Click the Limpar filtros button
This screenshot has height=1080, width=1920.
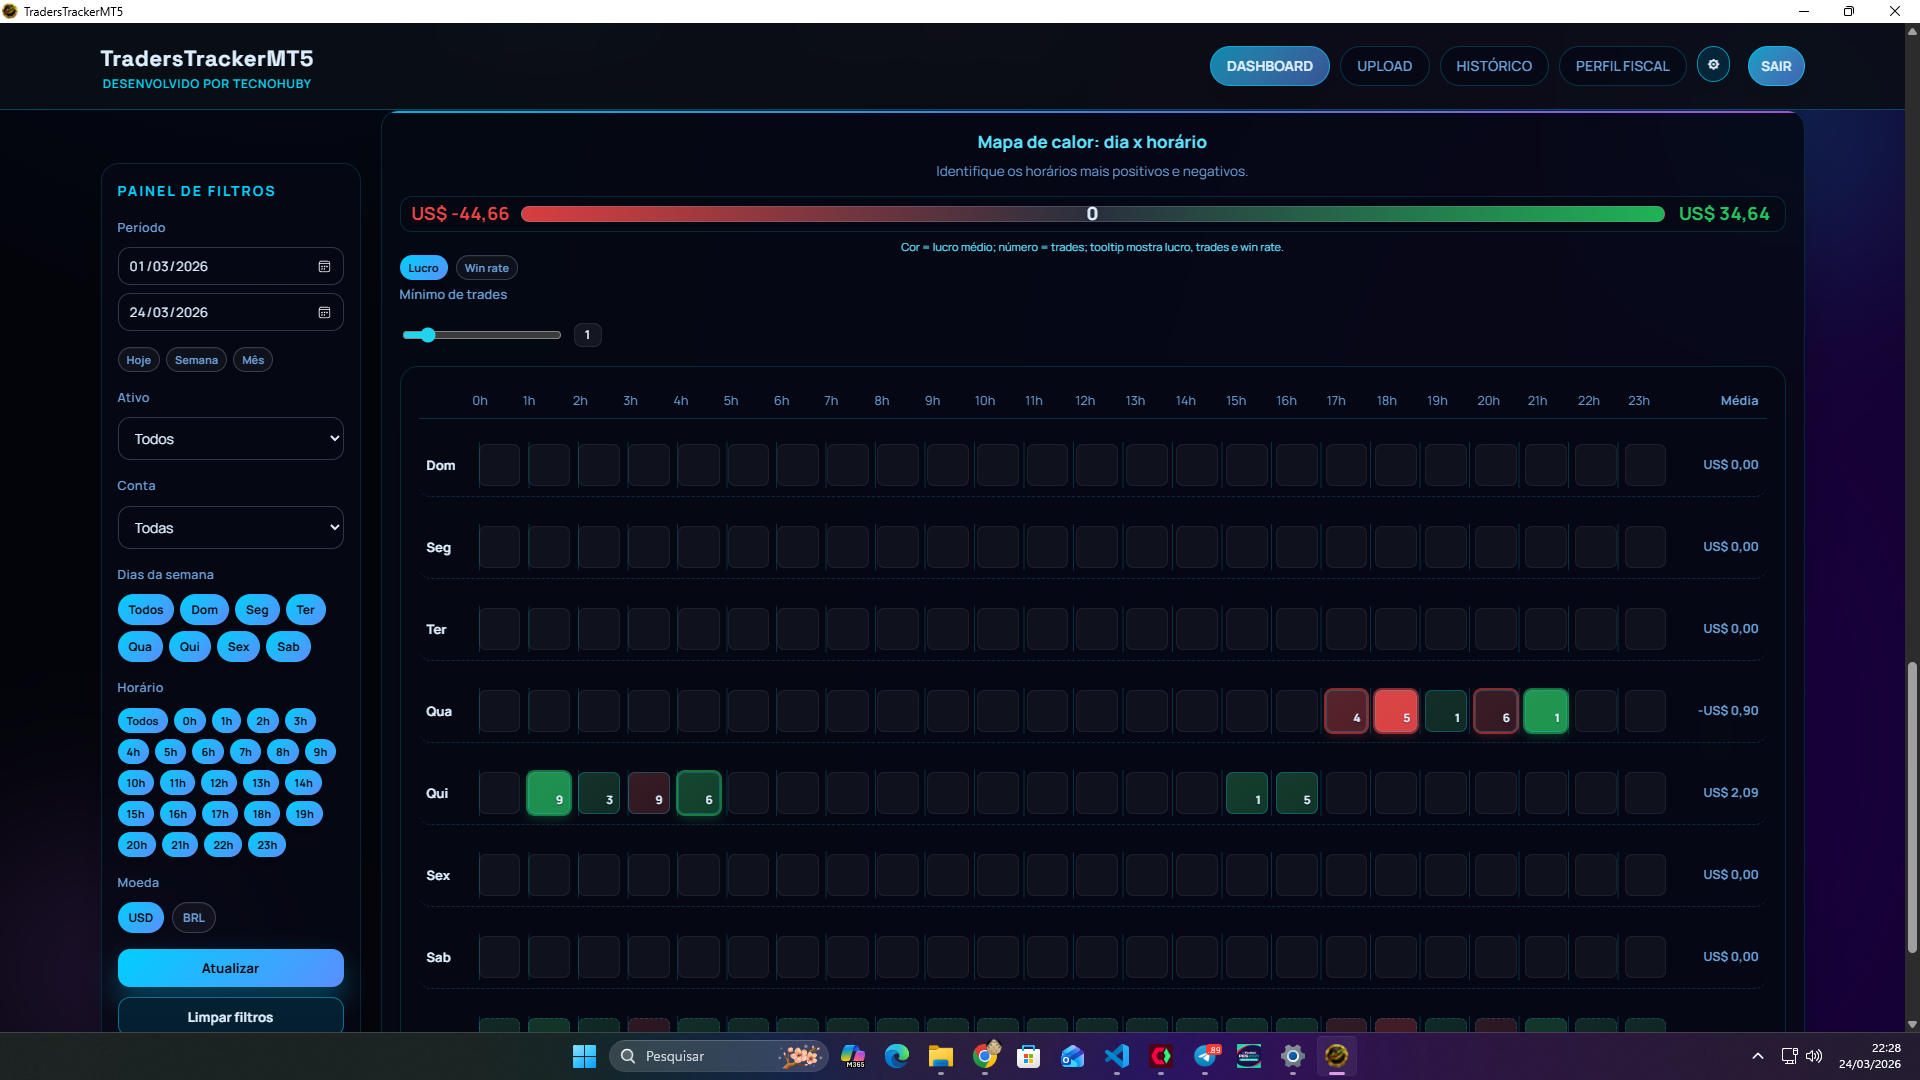click(231, 1016)
